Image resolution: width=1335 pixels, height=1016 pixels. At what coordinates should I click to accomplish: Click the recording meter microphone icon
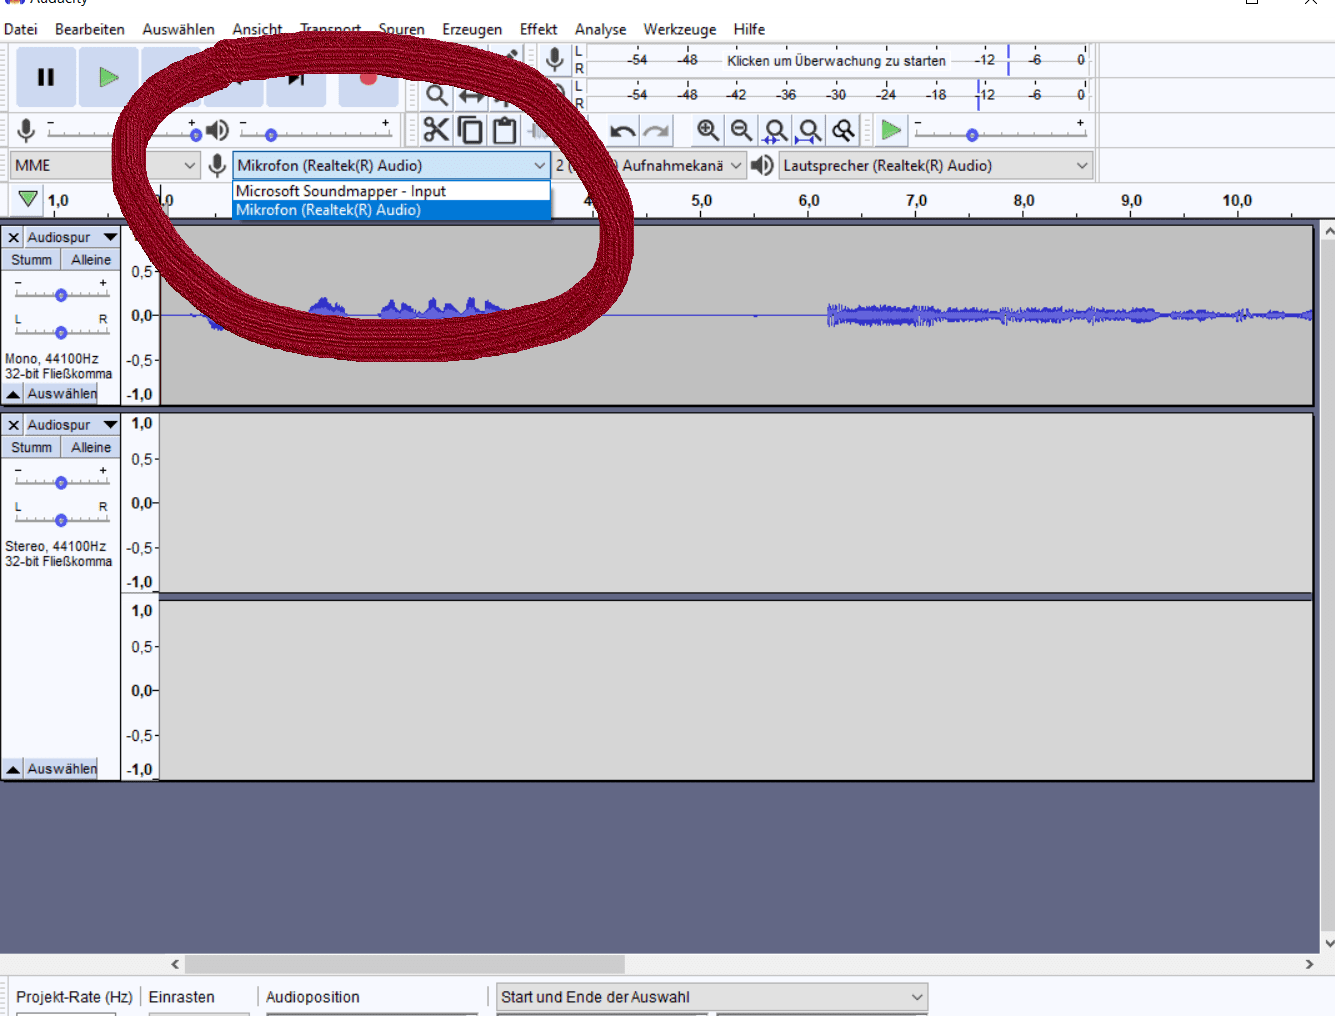point(555,60)
